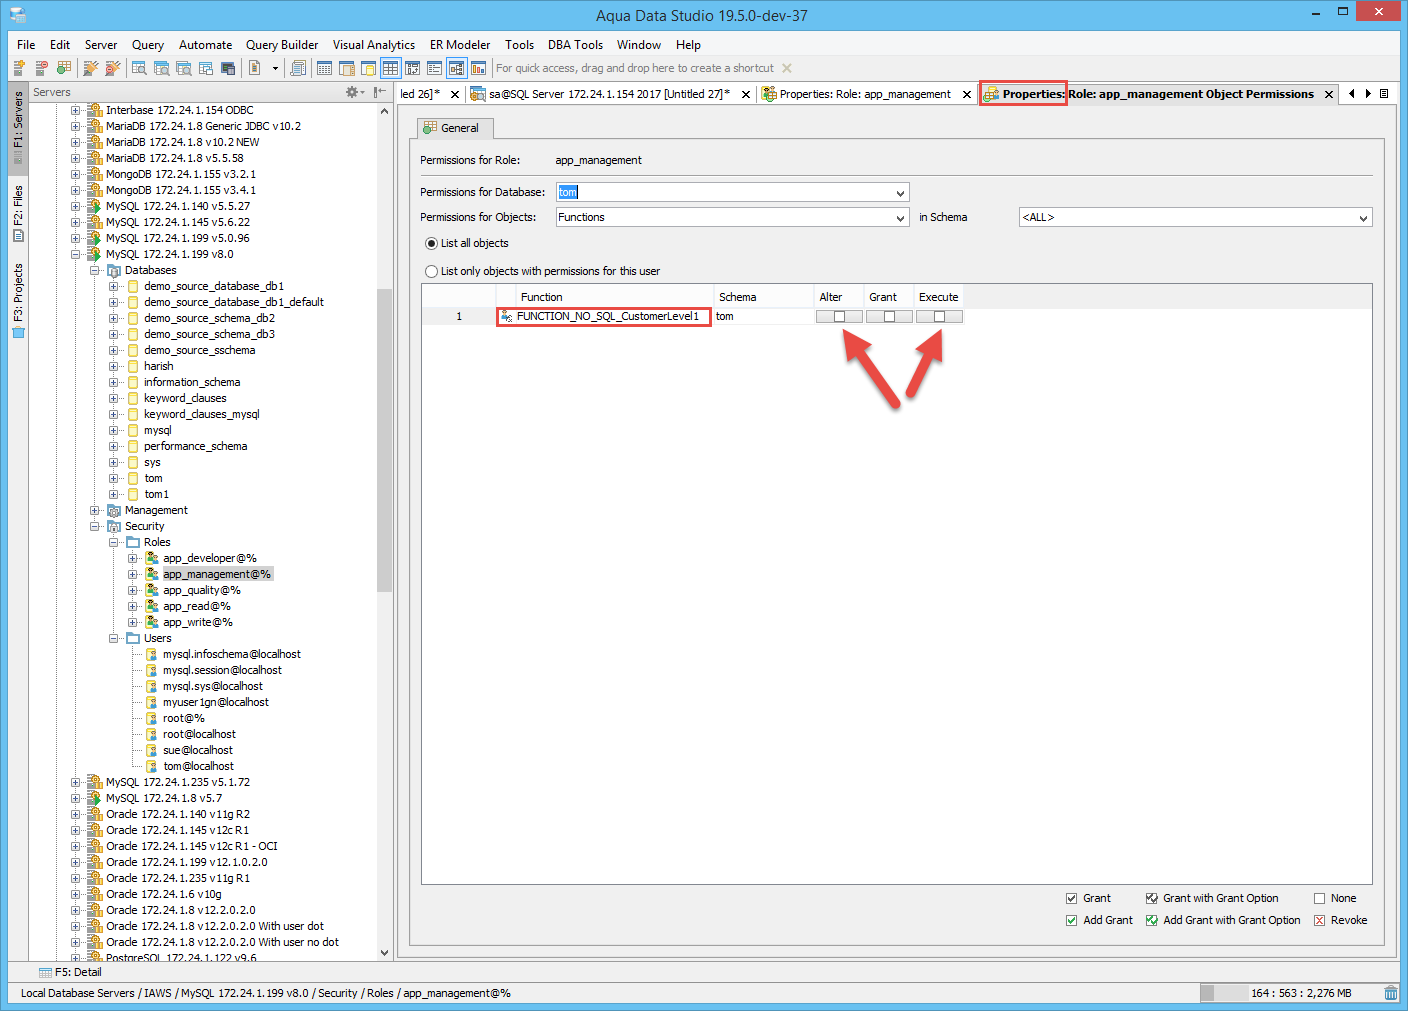
Task: Open the F3: Projects side panel tab
Action: [x=18, y=301]
